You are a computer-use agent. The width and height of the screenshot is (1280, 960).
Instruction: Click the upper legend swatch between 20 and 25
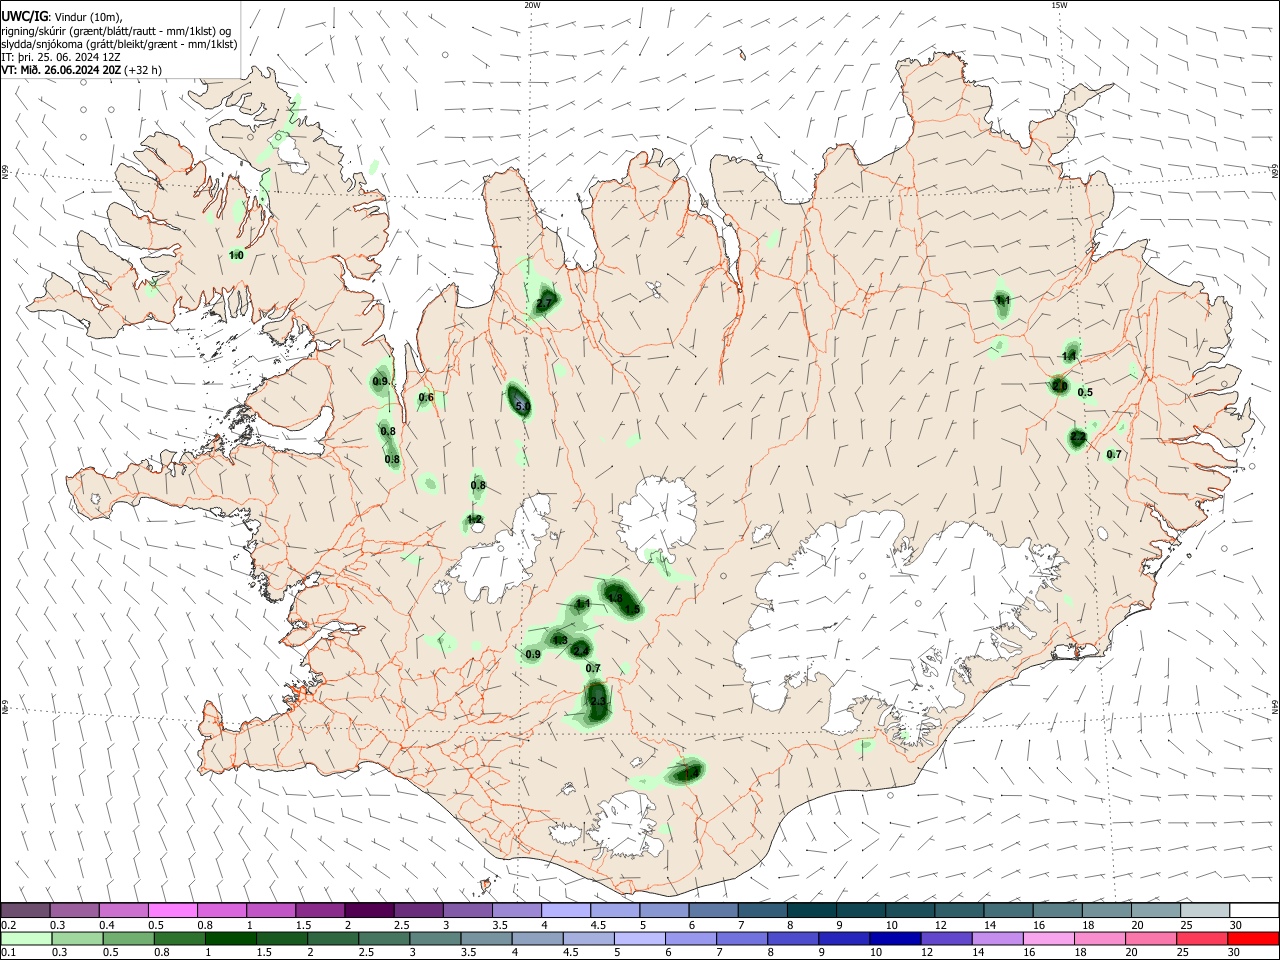[1156, 911]
